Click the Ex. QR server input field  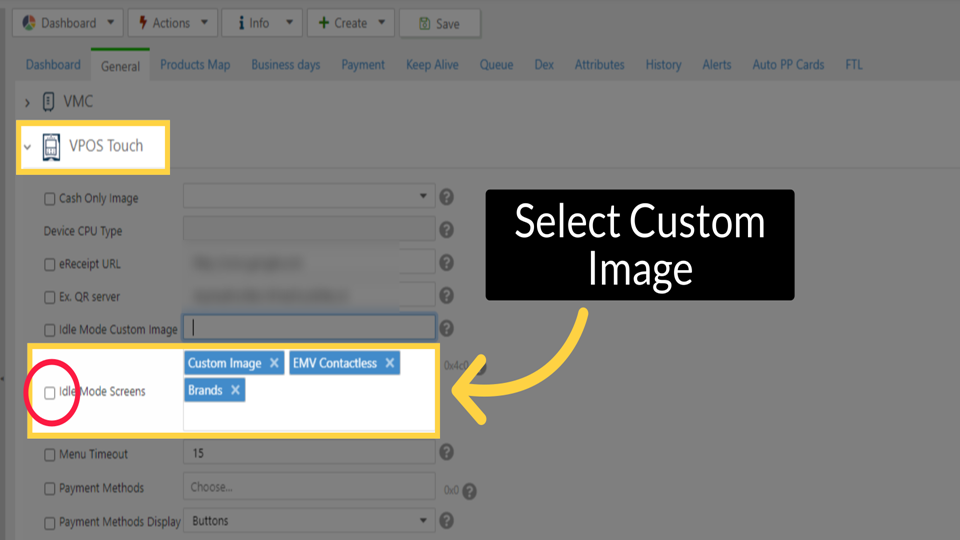[x=309, y=295]
